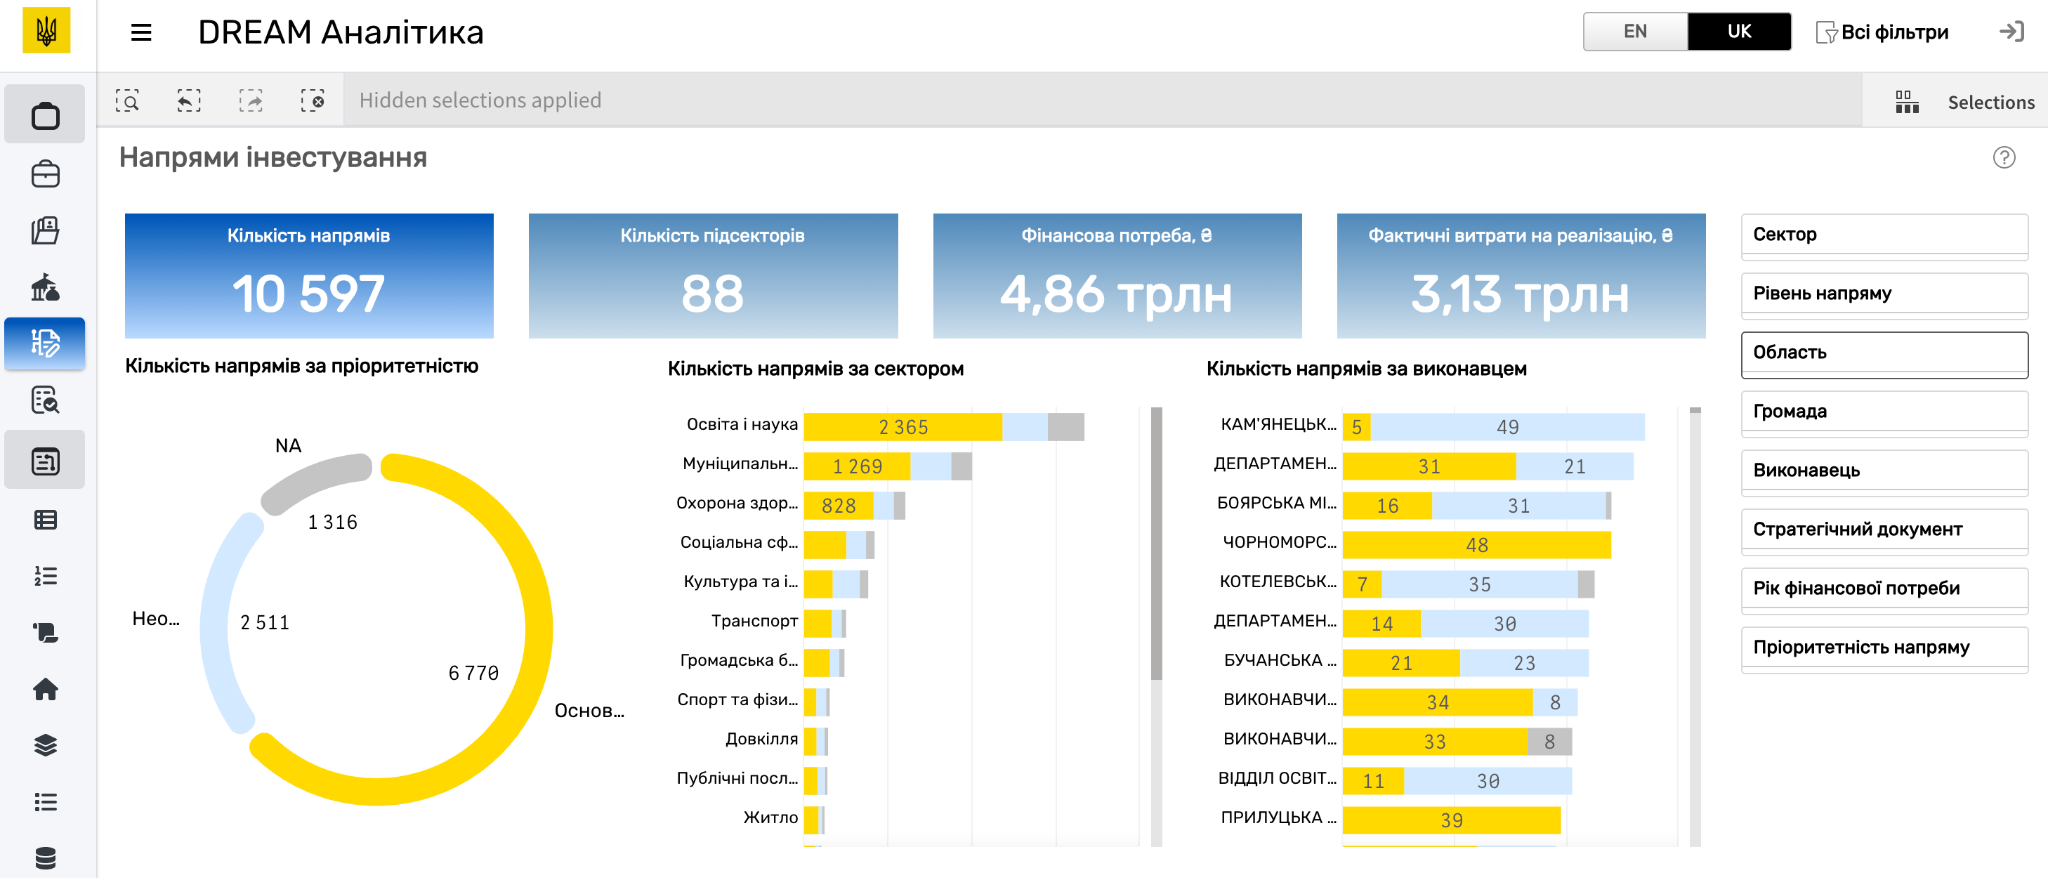The width and height of the screenshot is (2048, 878).
Task: Expand the Сектор filter
Action: 1884,235
